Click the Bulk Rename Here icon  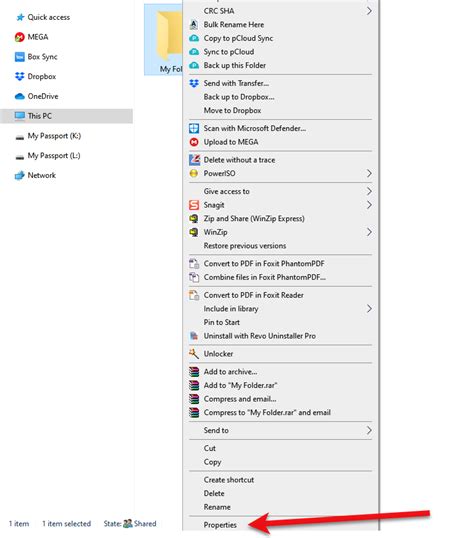click(x=194, y=24)
